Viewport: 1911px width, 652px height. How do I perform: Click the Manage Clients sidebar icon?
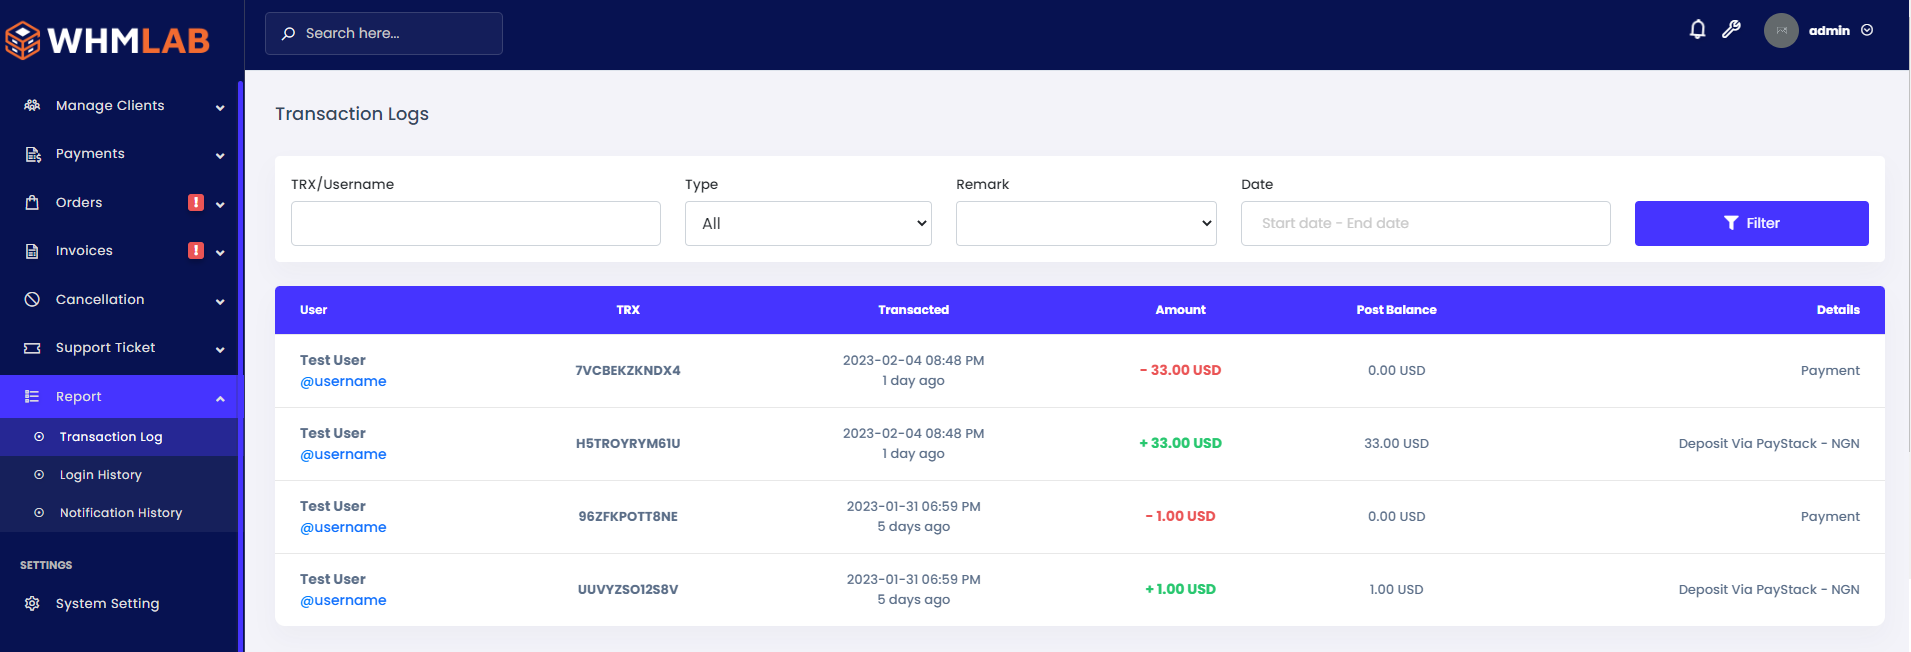point(32,106)
